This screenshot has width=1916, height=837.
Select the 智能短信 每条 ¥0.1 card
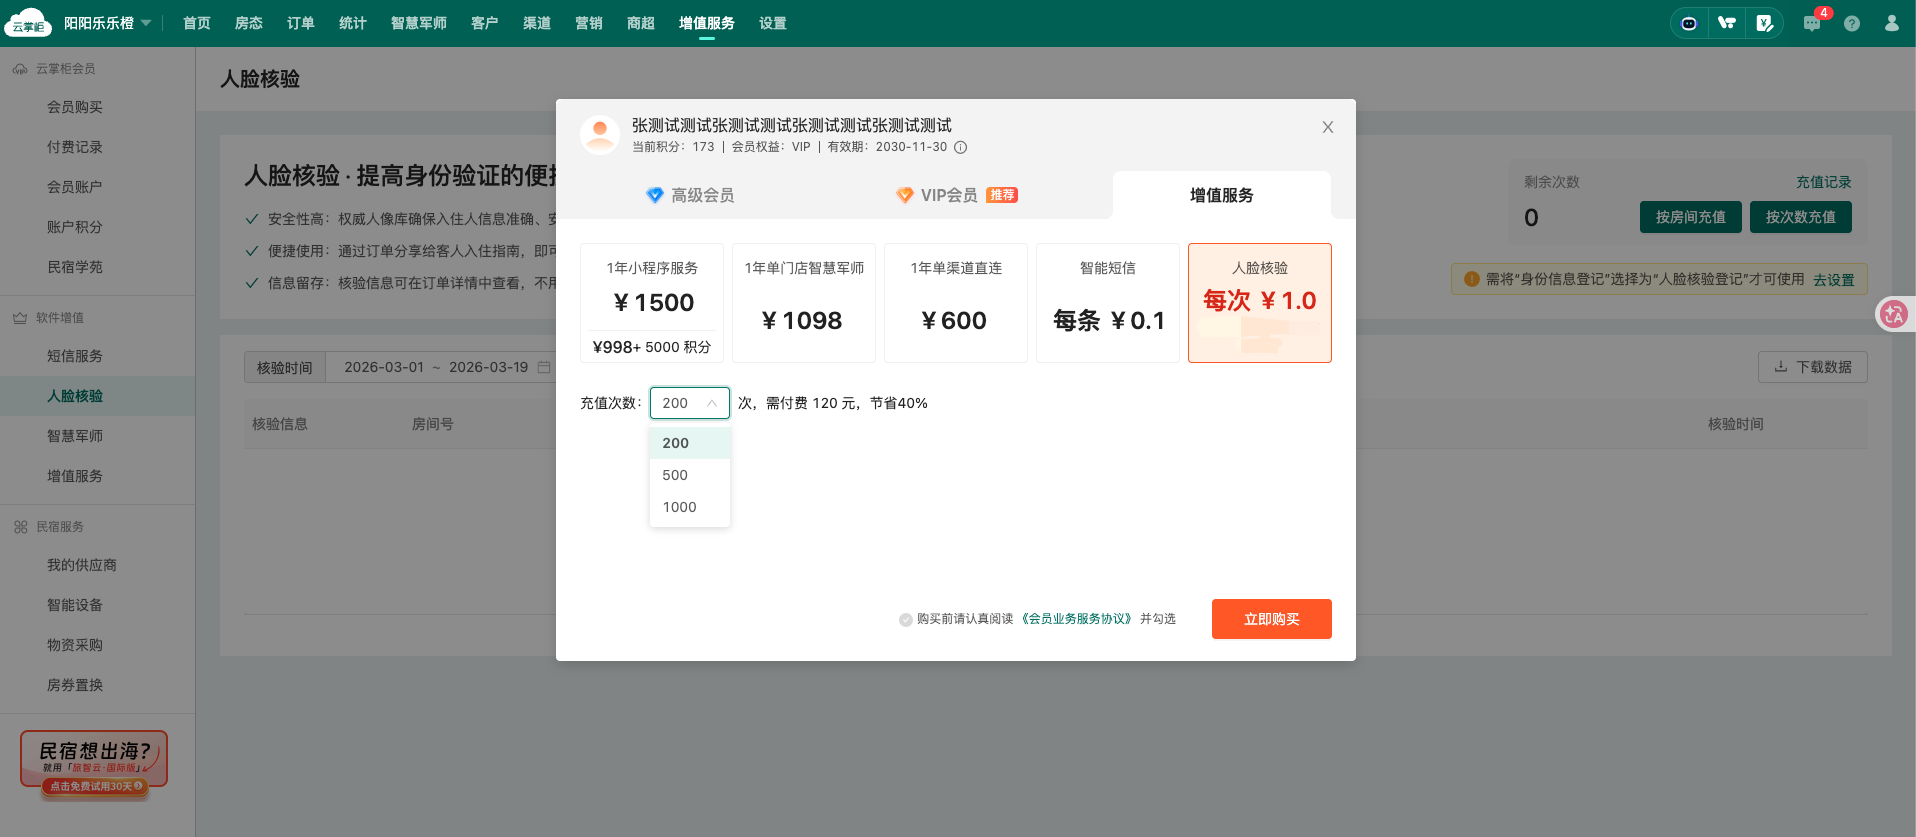(x=1108, y=303)
